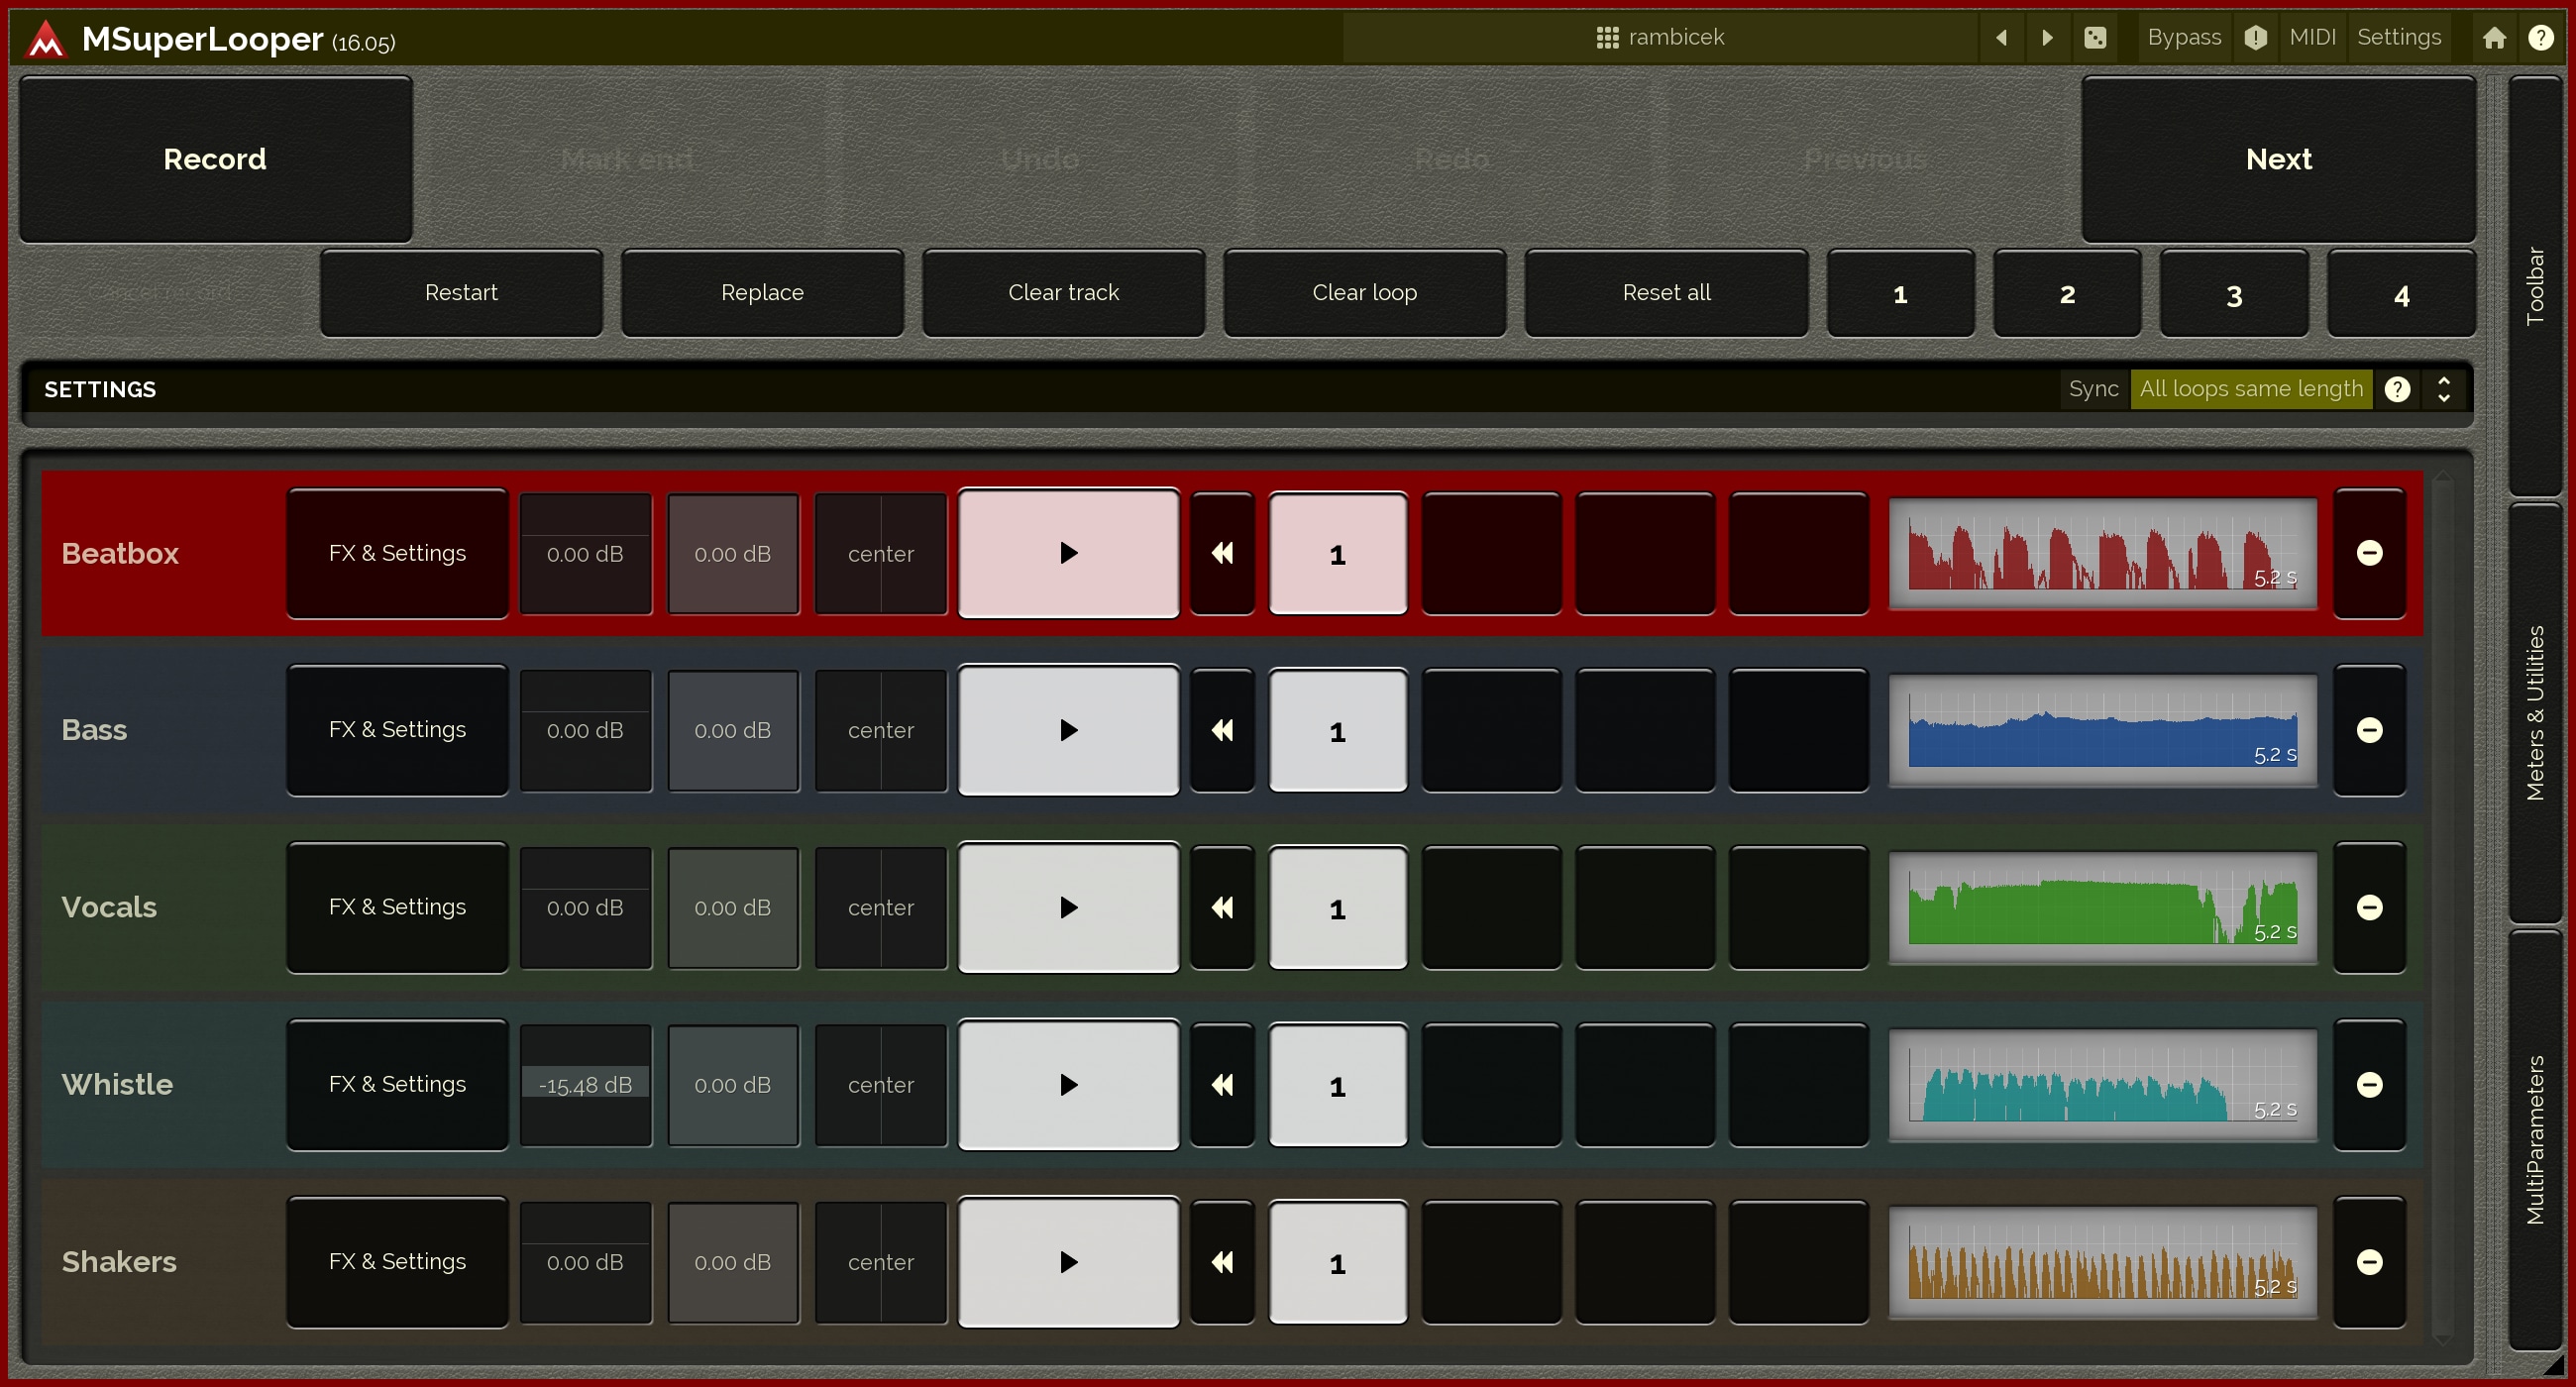Remove the Vocals track with minus icon
The image size is (2576, 1387).
click(2369, 907)
